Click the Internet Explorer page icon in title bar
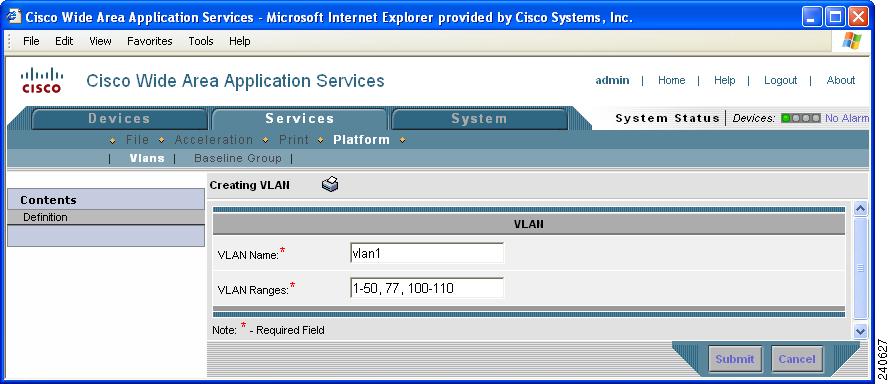Screen dimensions: 890x384 14,16
